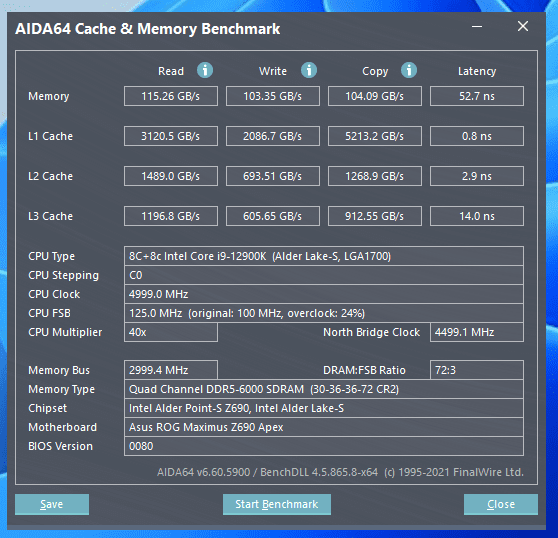Click North Bridge Clock value 4499.1 MHz
Screen dimensions: 558x538
[x=477, y=332]
